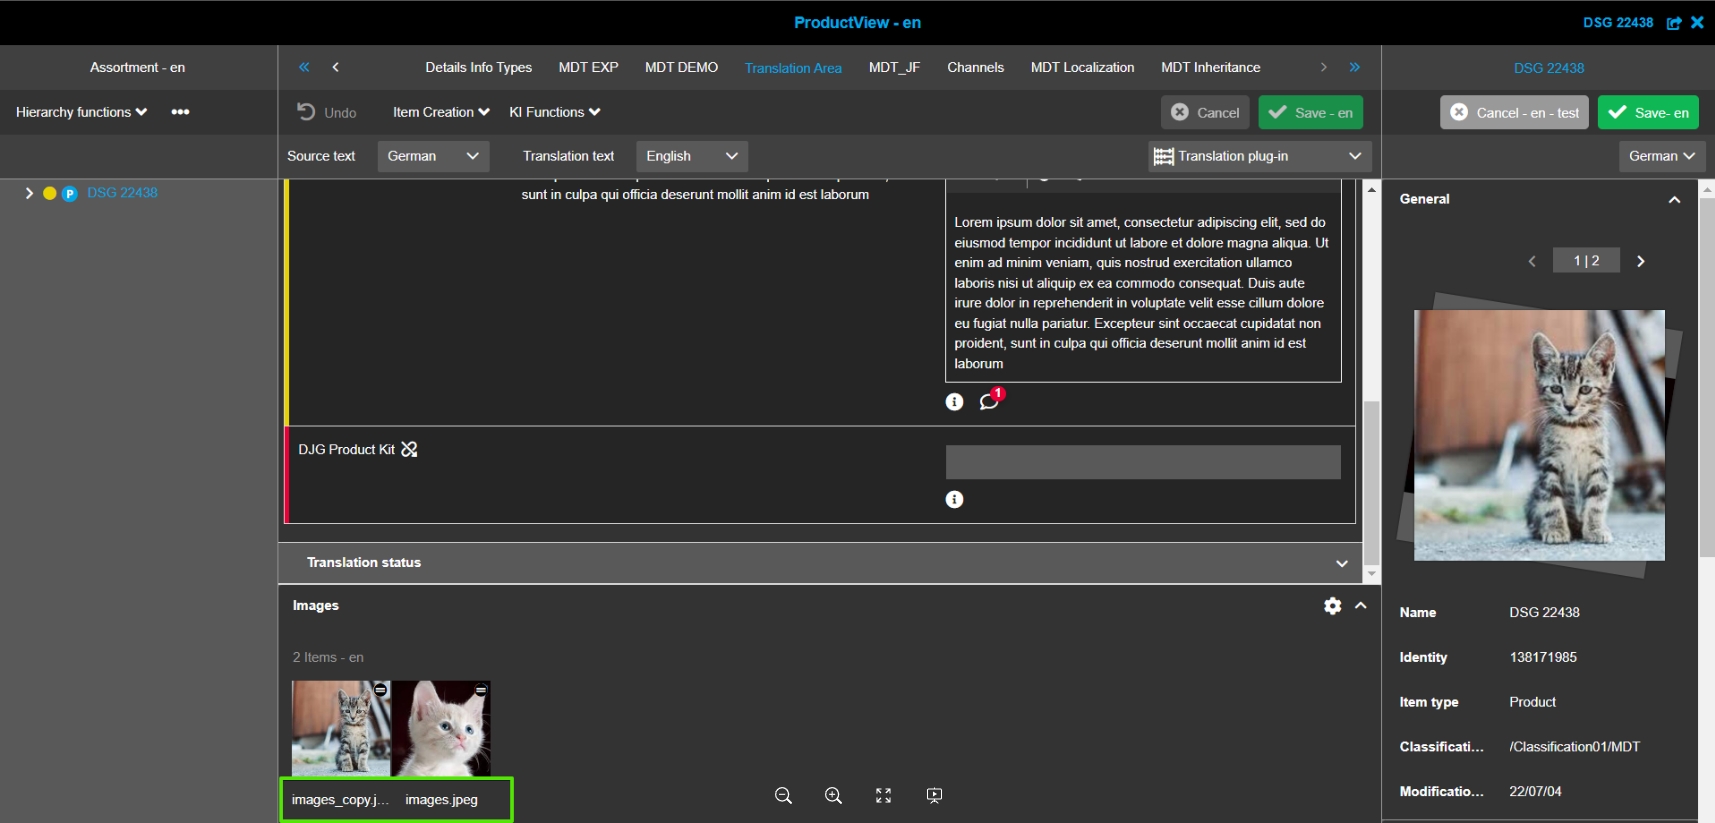The width and height of the screenshot is (1715, 823).
Task: Select the white kitten images.jpeg thumbnail
Action: (x=441, y=728)
